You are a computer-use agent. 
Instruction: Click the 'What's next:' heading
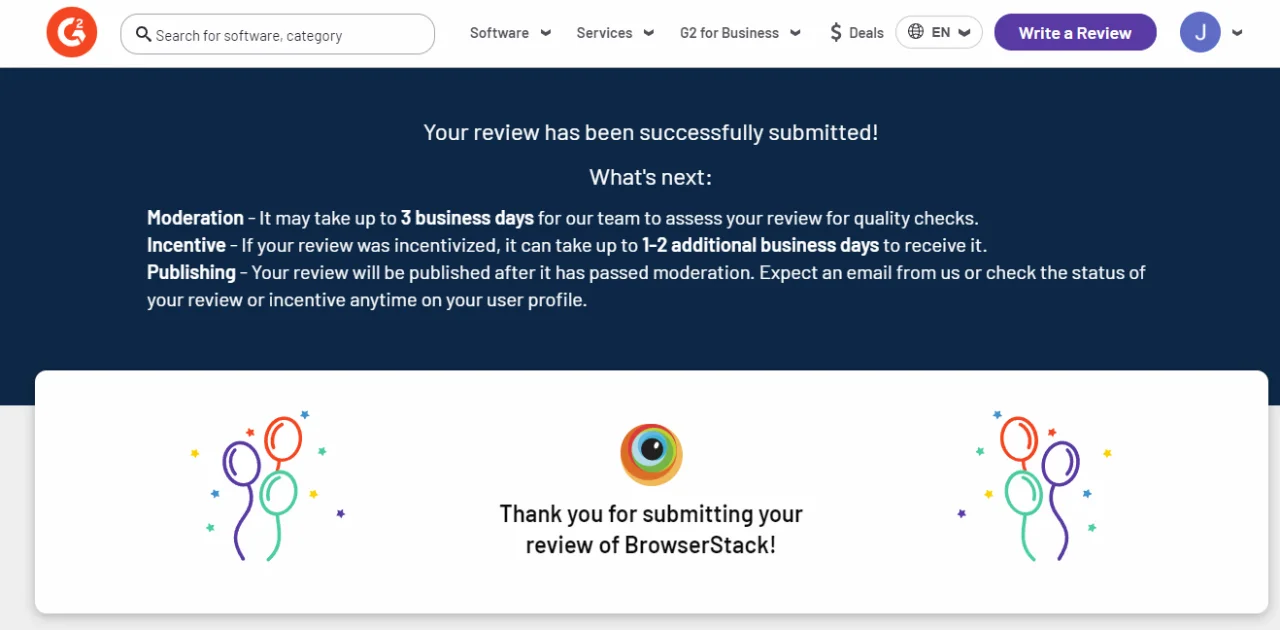click(x=651, y=177)
